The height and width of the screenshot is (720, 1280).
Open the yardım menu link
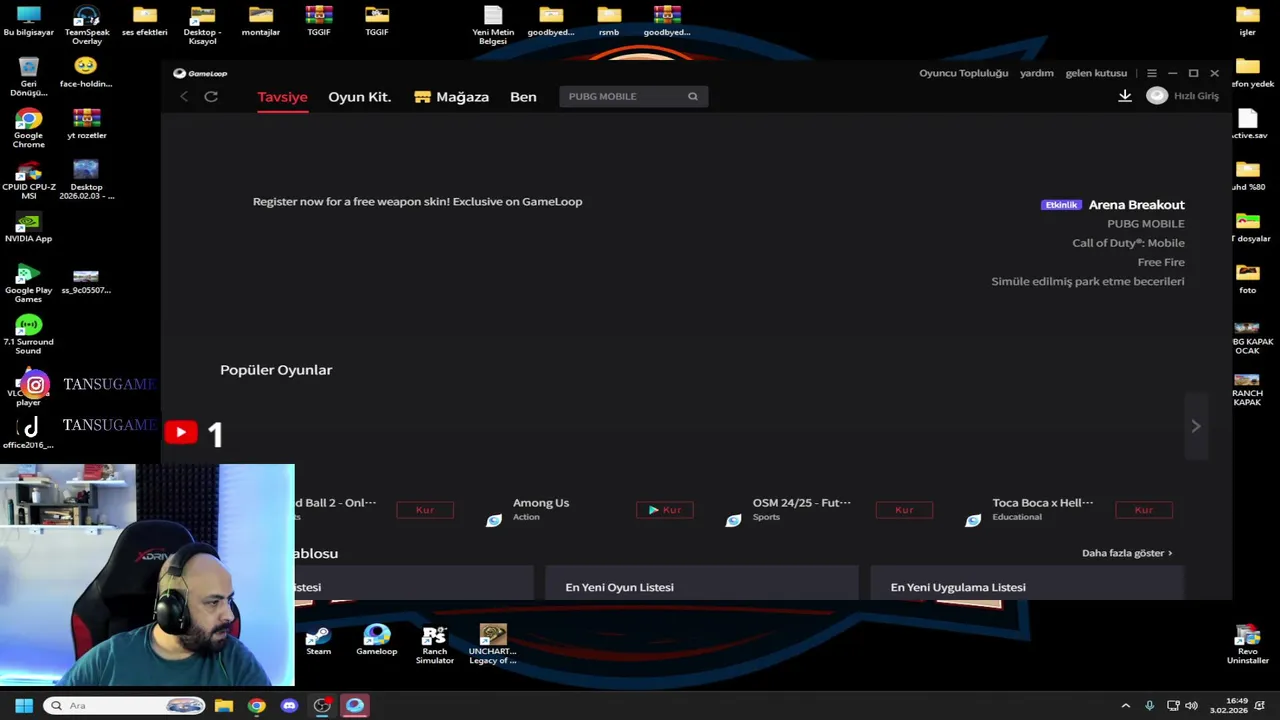1037,73
